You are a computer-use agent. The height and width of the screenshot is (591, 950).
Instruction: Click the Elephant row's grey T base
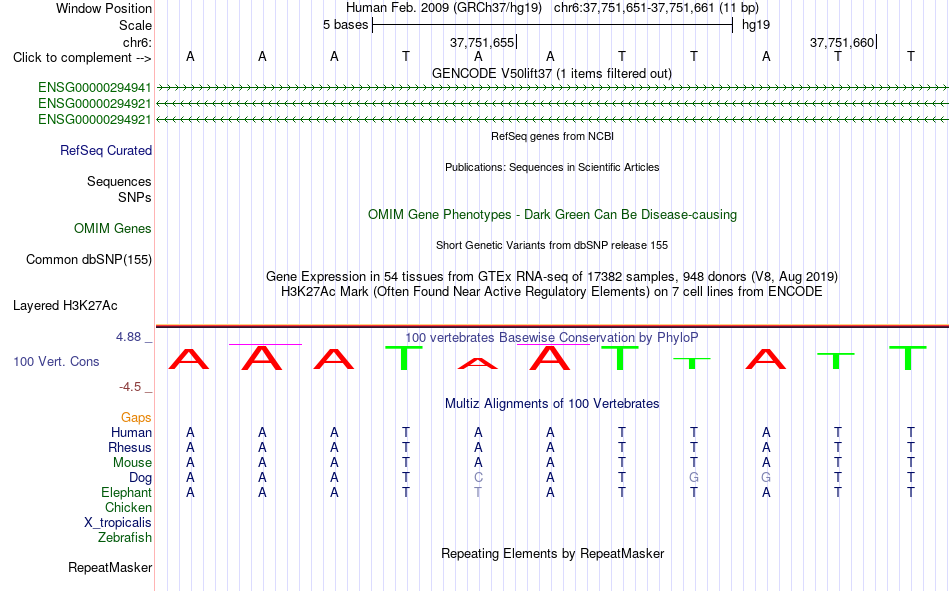click(478, 492)
